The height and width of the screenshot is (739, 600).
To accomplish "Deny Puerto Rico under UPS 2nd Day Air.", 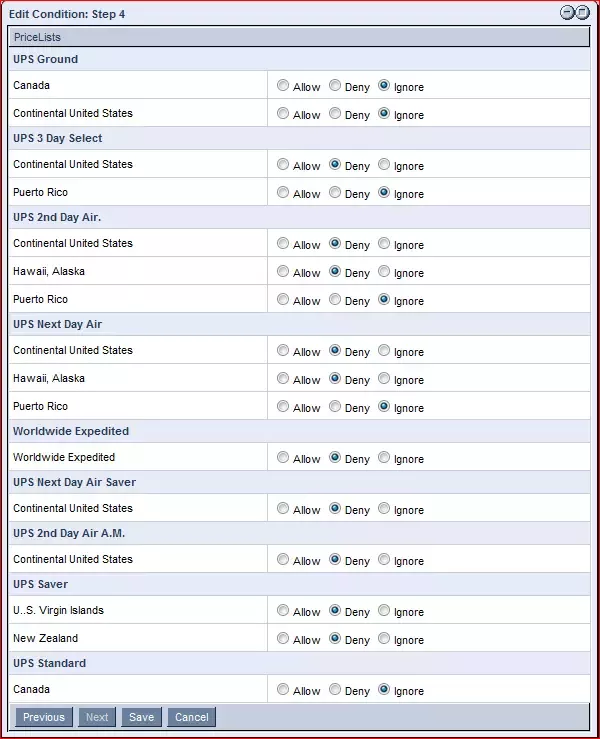I will (335, 299).
